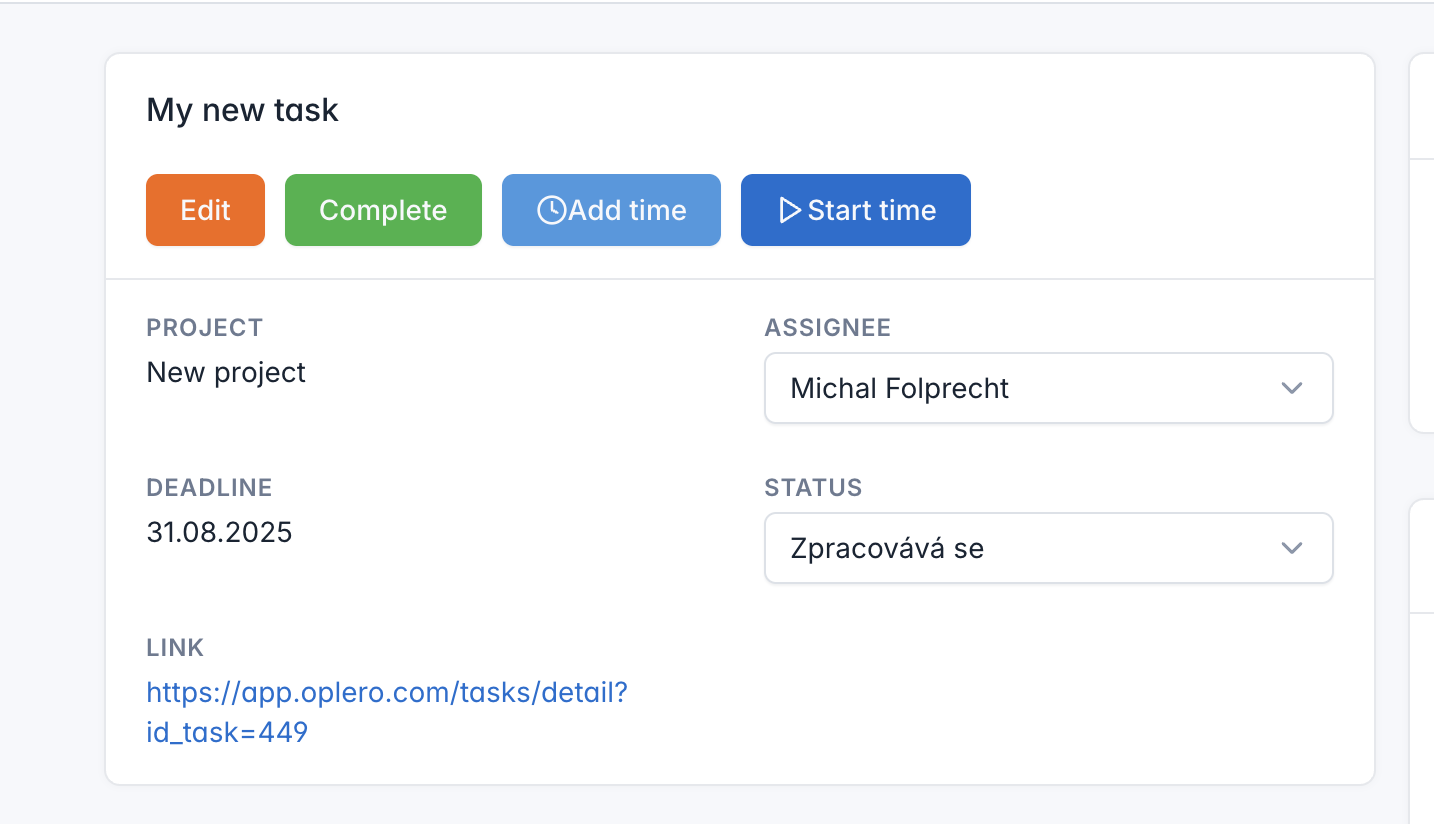Image resolution: width=1434 pixels, height=824 pixels.
Task: Click the STATUS field label
Action: click(813, 487)
